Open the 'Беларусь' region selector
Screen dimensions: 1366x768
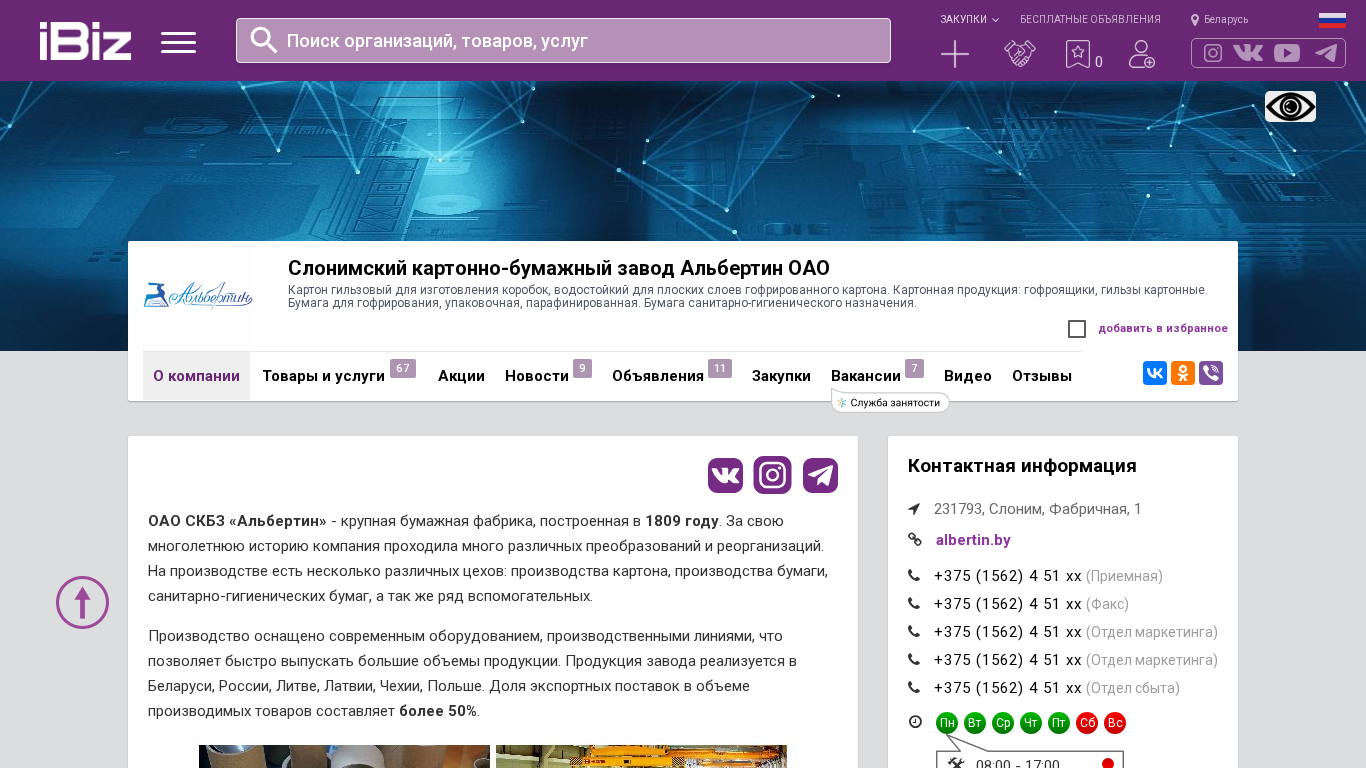(x=1219, y=20)
